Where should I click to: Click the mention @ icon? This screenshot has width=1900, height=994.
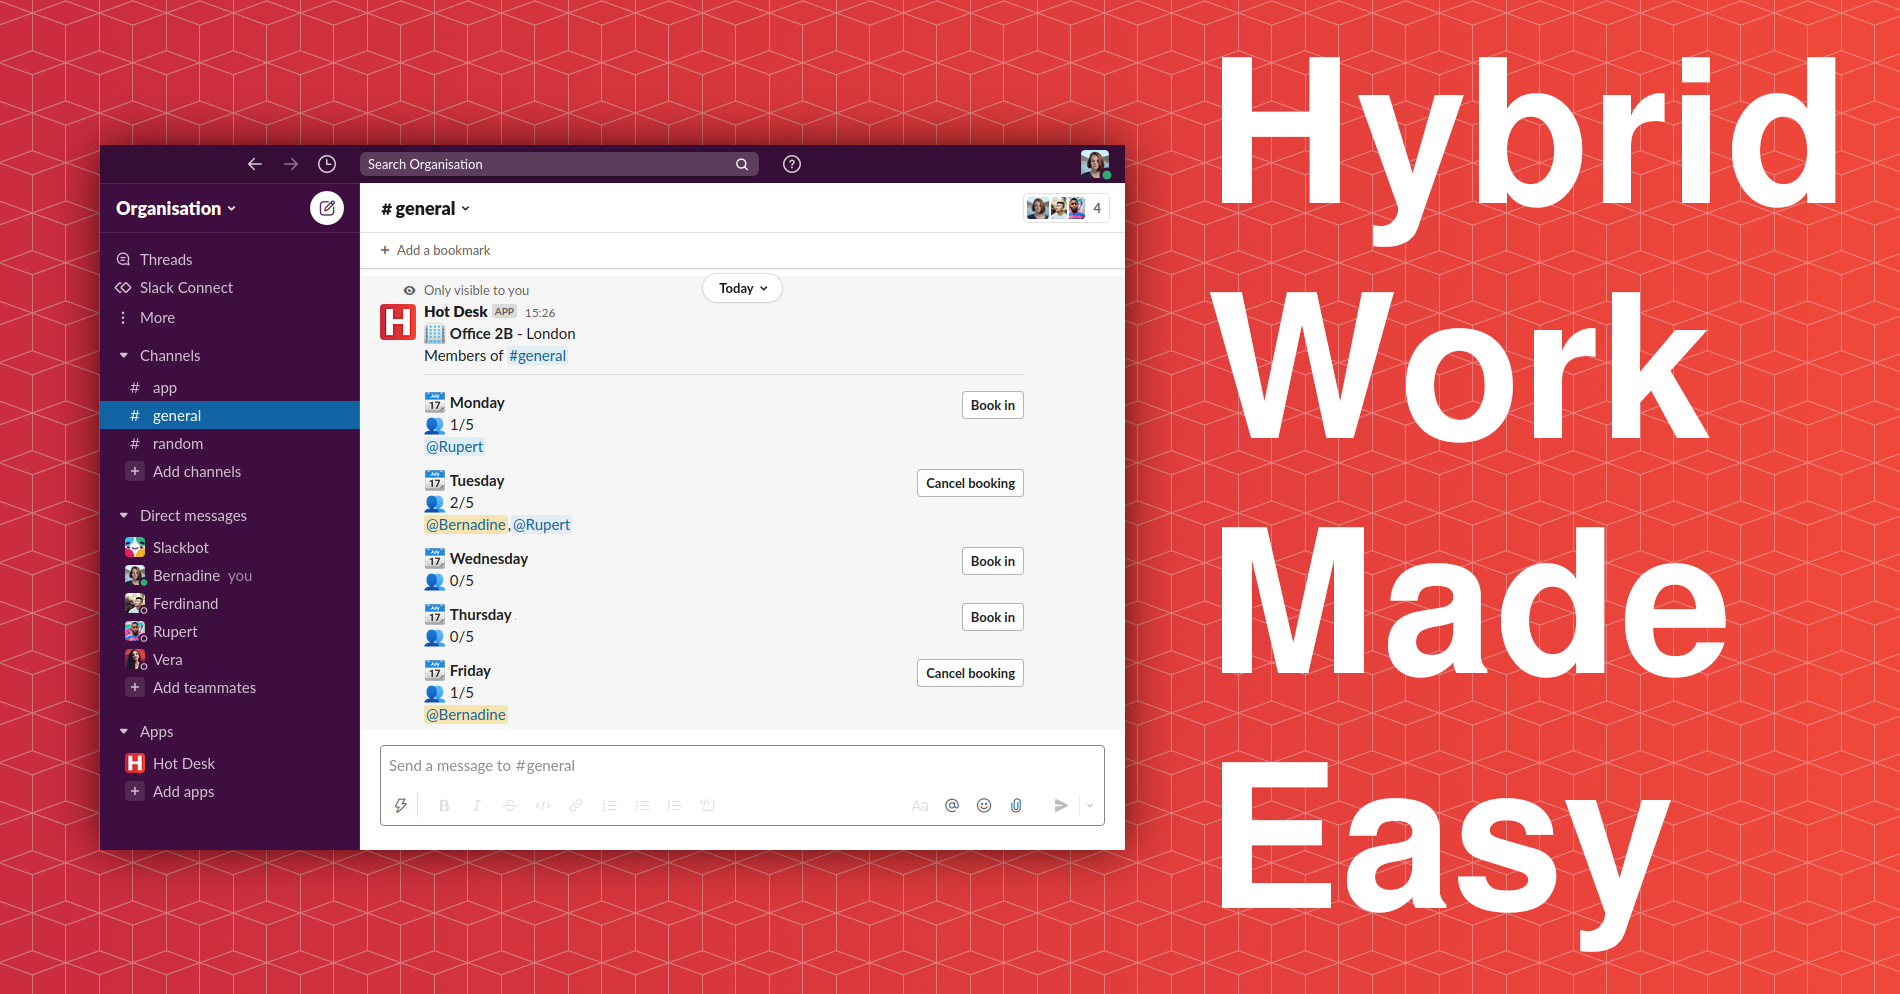[x=951, y=805]
